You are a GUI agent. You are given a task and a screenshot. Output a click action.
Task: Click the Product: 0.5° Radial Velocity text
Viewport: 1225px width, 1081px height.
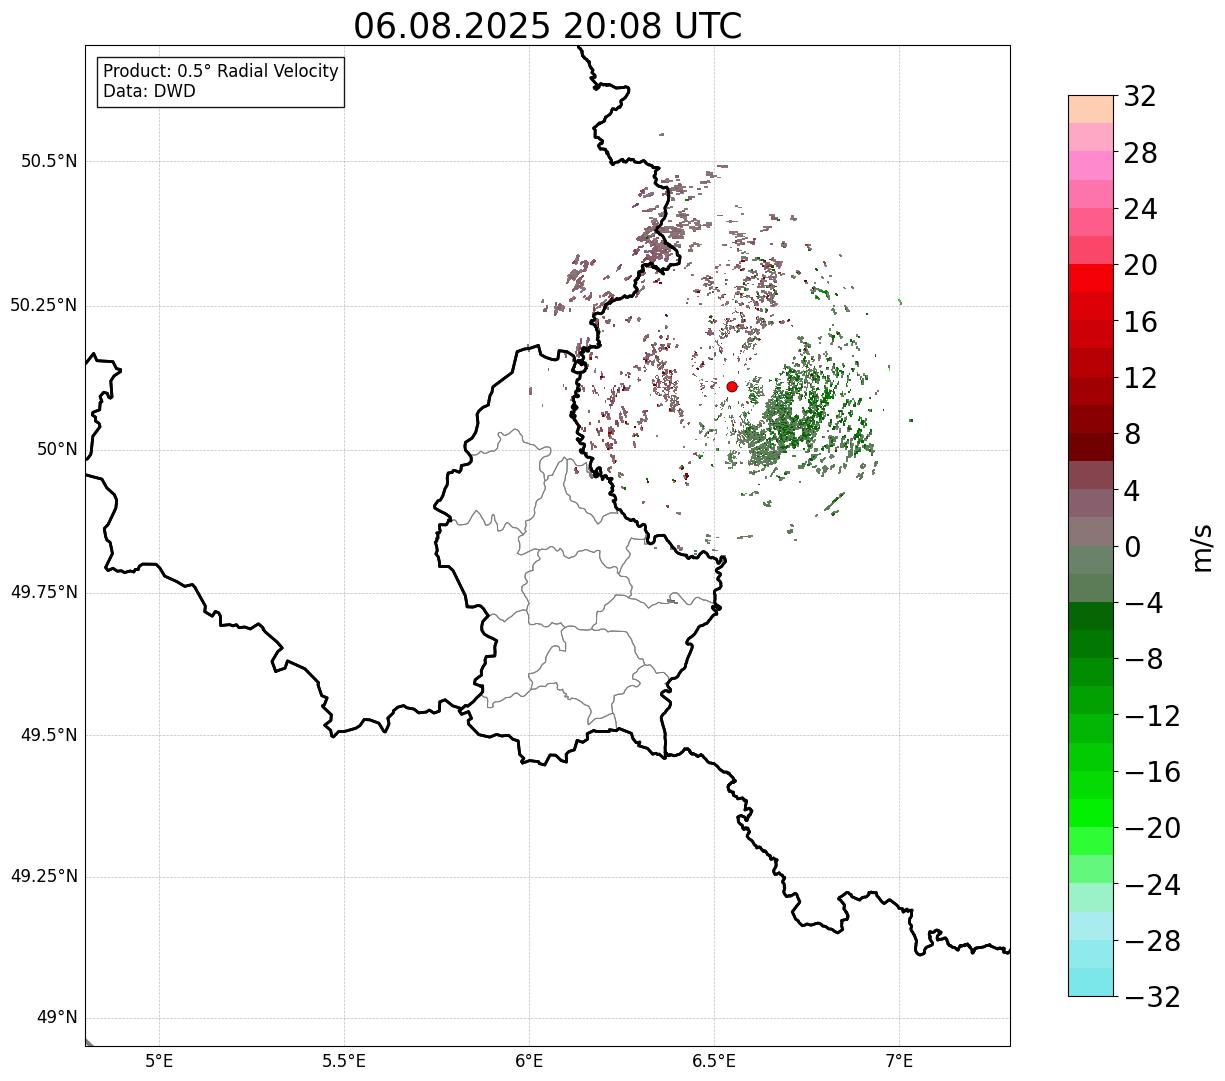click(x=221, y=72)
